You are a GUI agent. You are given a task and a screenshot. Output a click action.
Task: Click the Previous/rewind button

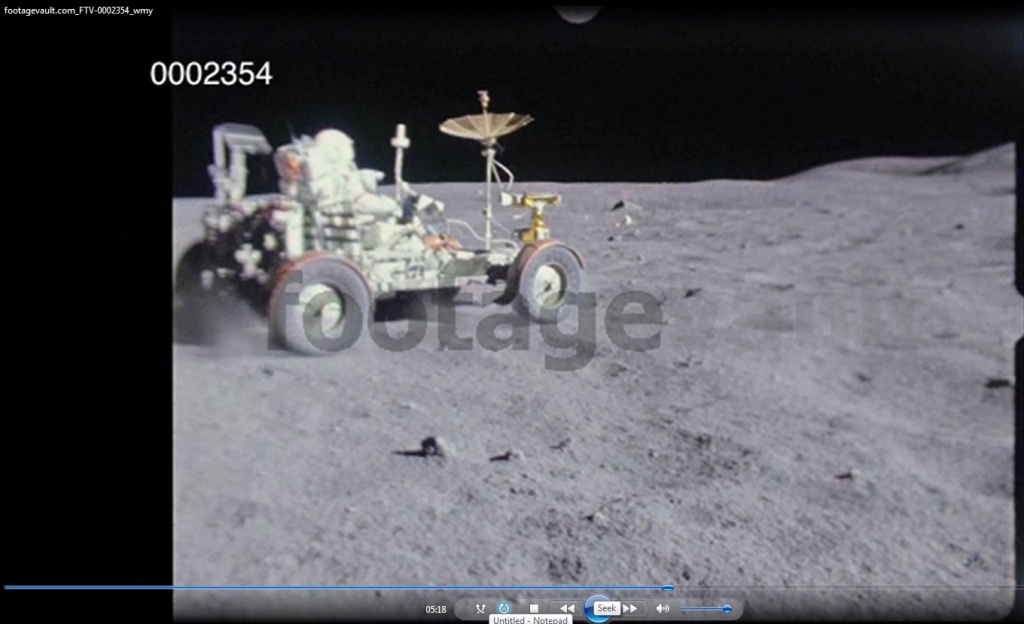click(x=566, y=608)
